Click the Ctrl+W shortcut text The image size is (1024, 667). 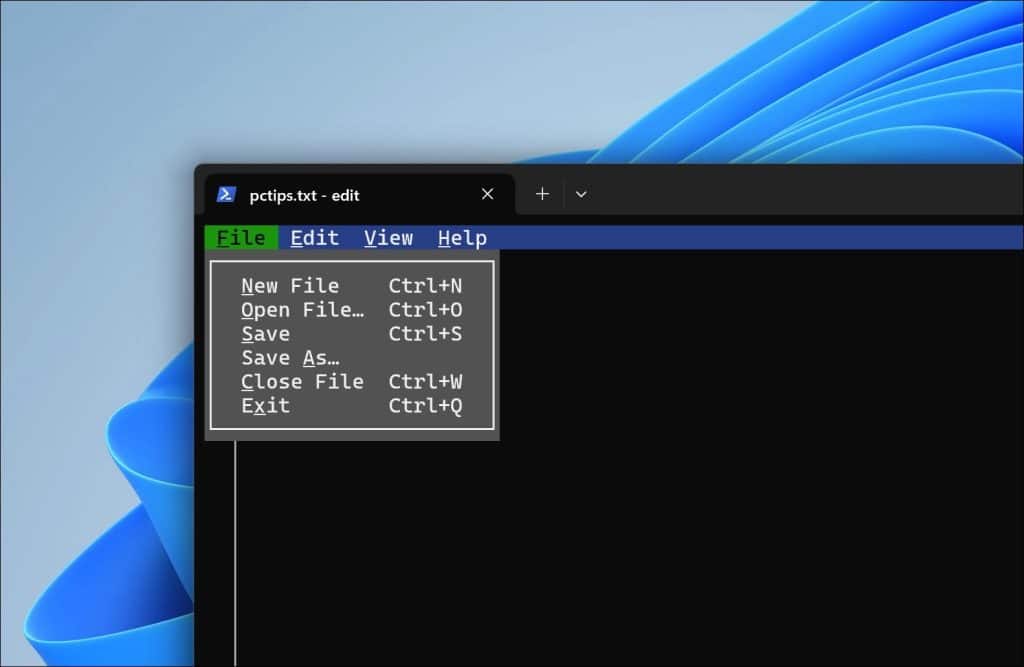(x=425, y=382)
